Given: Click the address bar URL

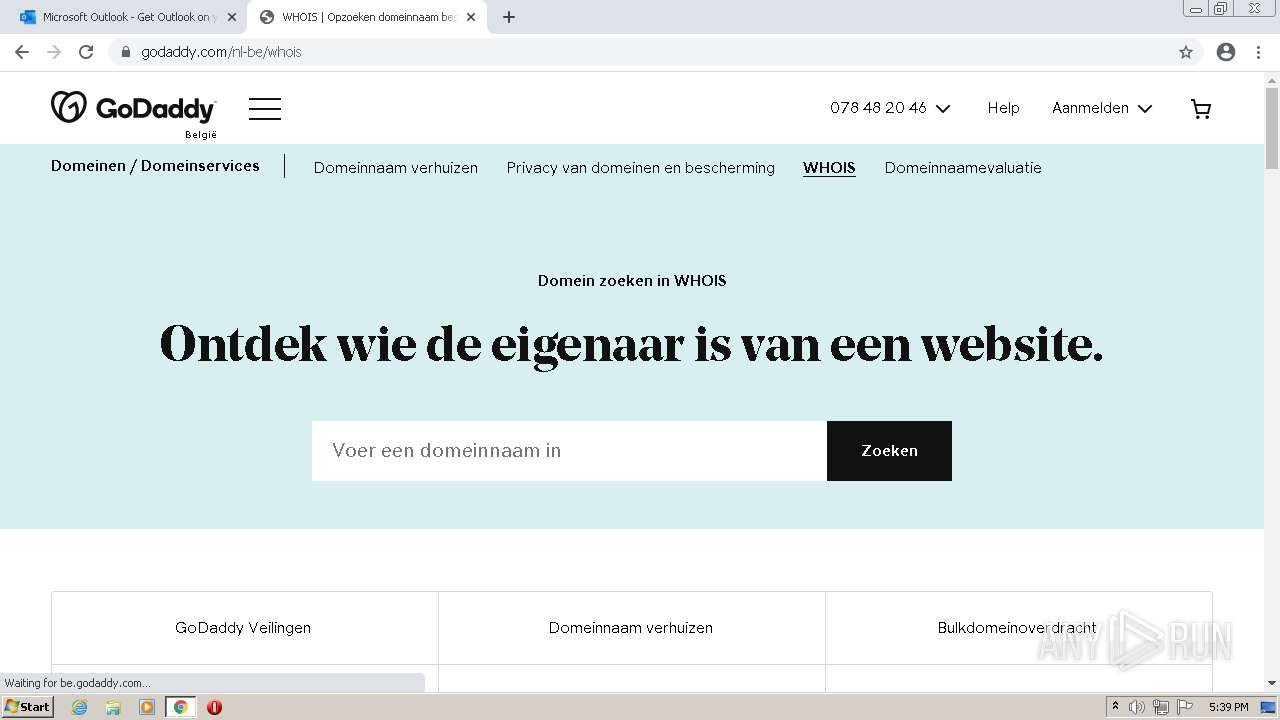Looking at the screenshot, I should pos(221,52).
